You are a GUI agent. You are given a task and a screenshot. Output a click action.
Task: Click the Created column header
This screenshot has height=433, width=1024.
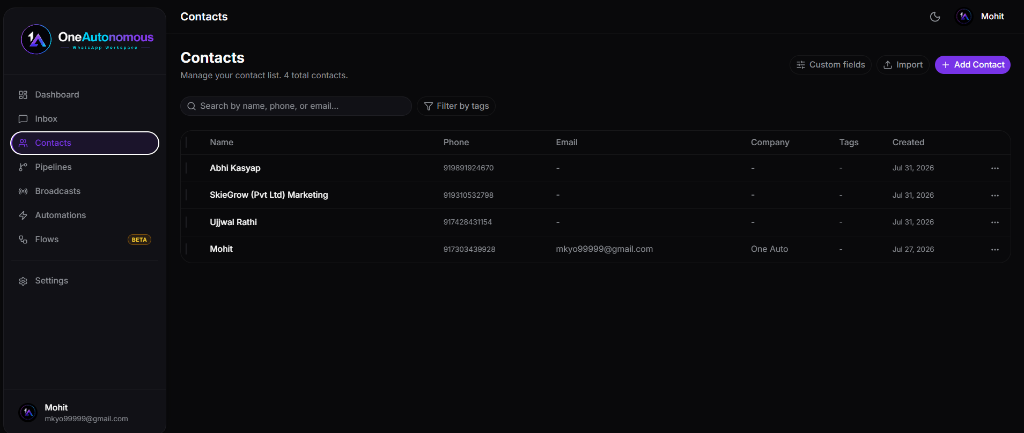click(908, 142)
